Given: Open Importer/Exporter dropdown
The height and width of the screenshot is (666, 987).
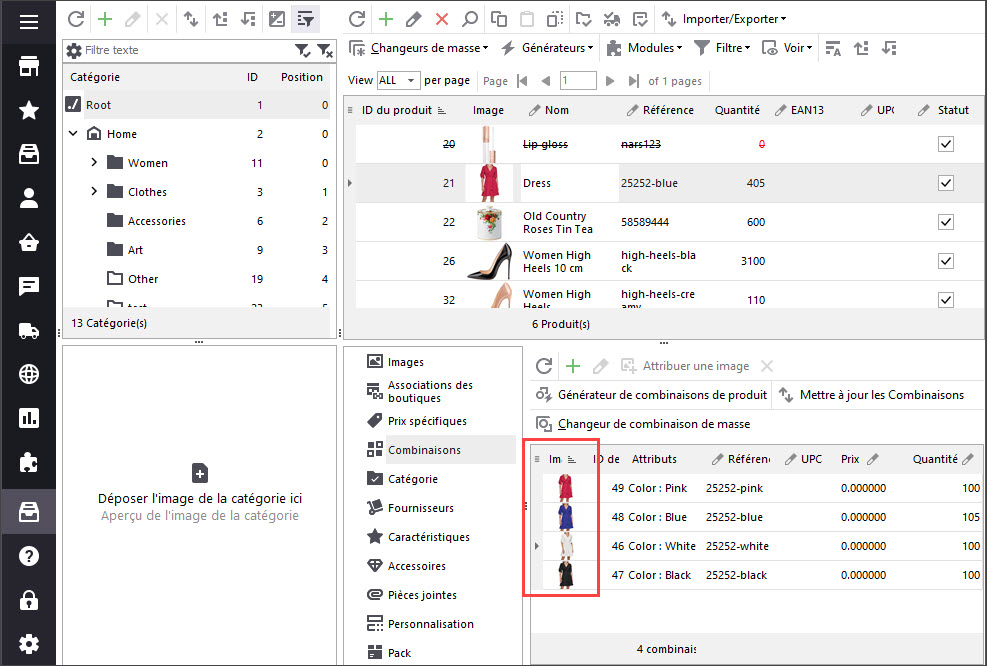Looking at the screenshot, I should coord(724,19).
